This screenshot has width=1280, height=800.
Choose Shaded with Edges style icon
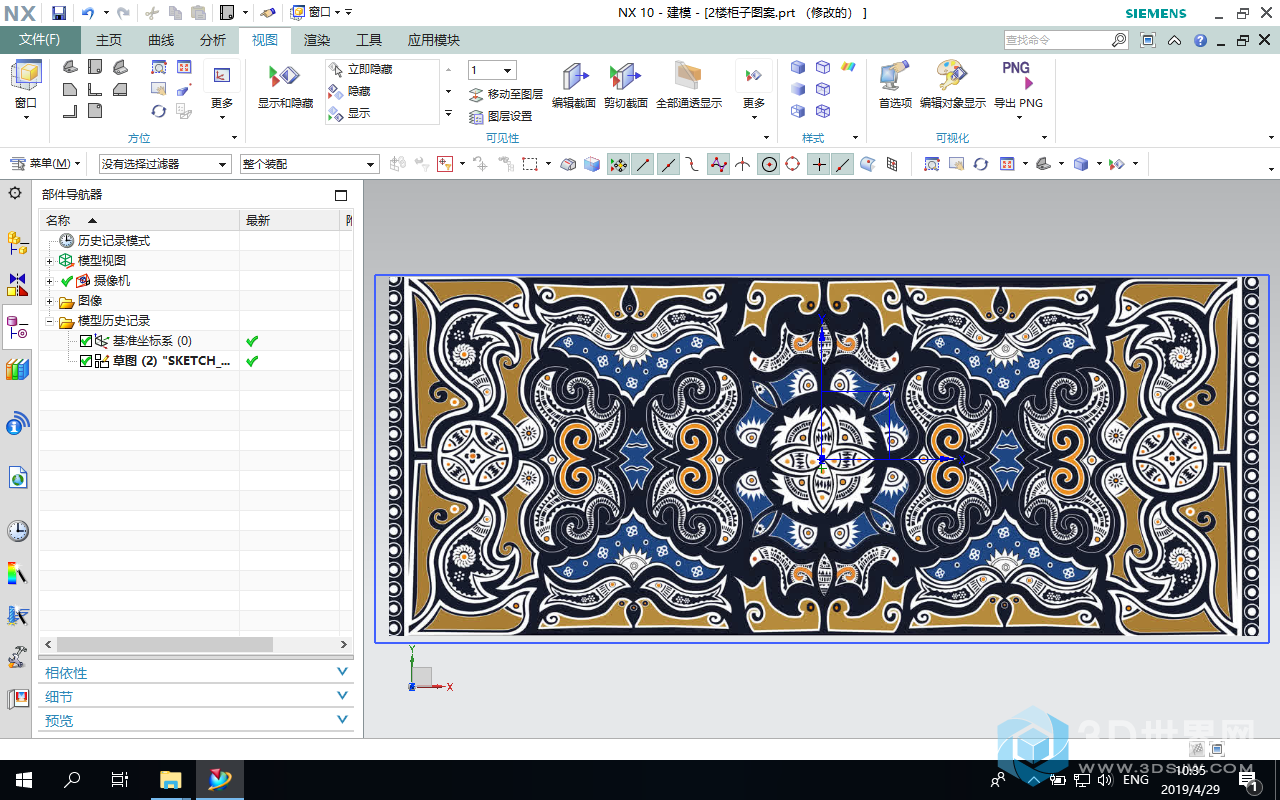pyautogui.click(x=798, y=67)
